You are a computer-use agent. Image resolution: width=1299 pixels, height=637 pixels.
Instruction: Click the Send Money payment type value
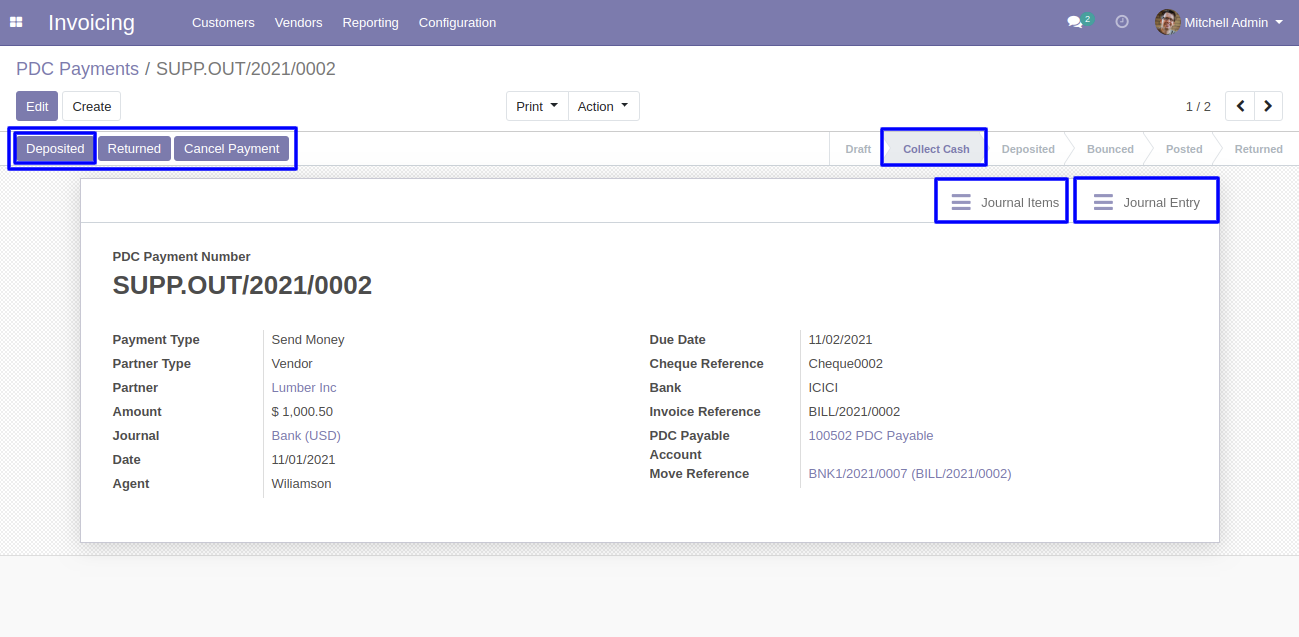pyautogui.click(x=308, y=340)
